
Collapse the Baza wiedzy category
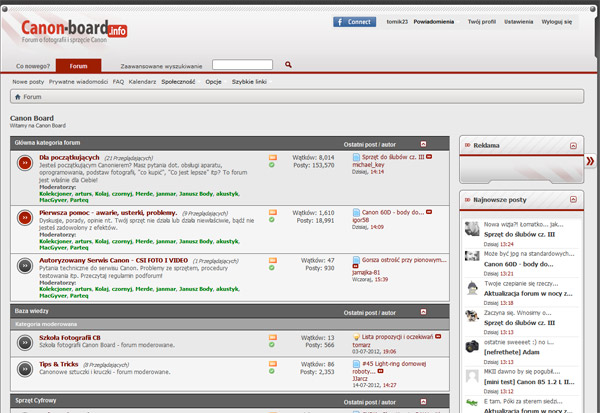[424, 311]
